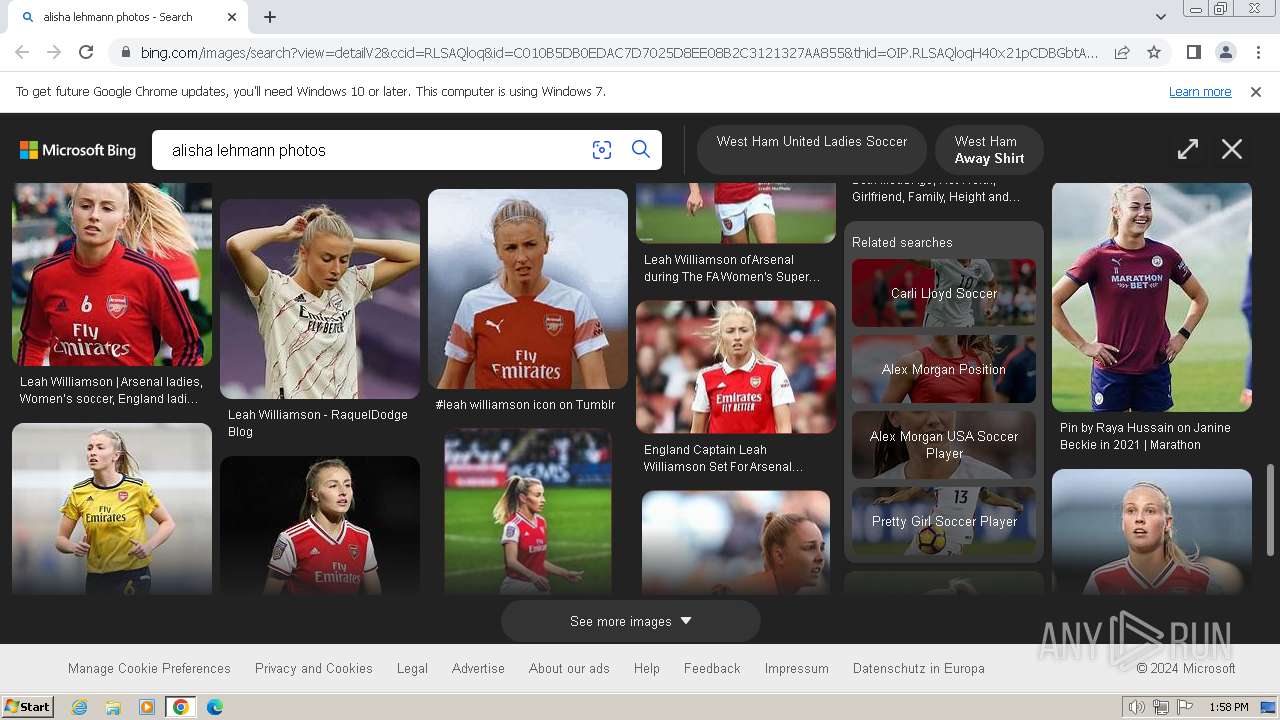1280x720 pixels.
Task: Open the Advertise footer link
Action: [478, 668]
